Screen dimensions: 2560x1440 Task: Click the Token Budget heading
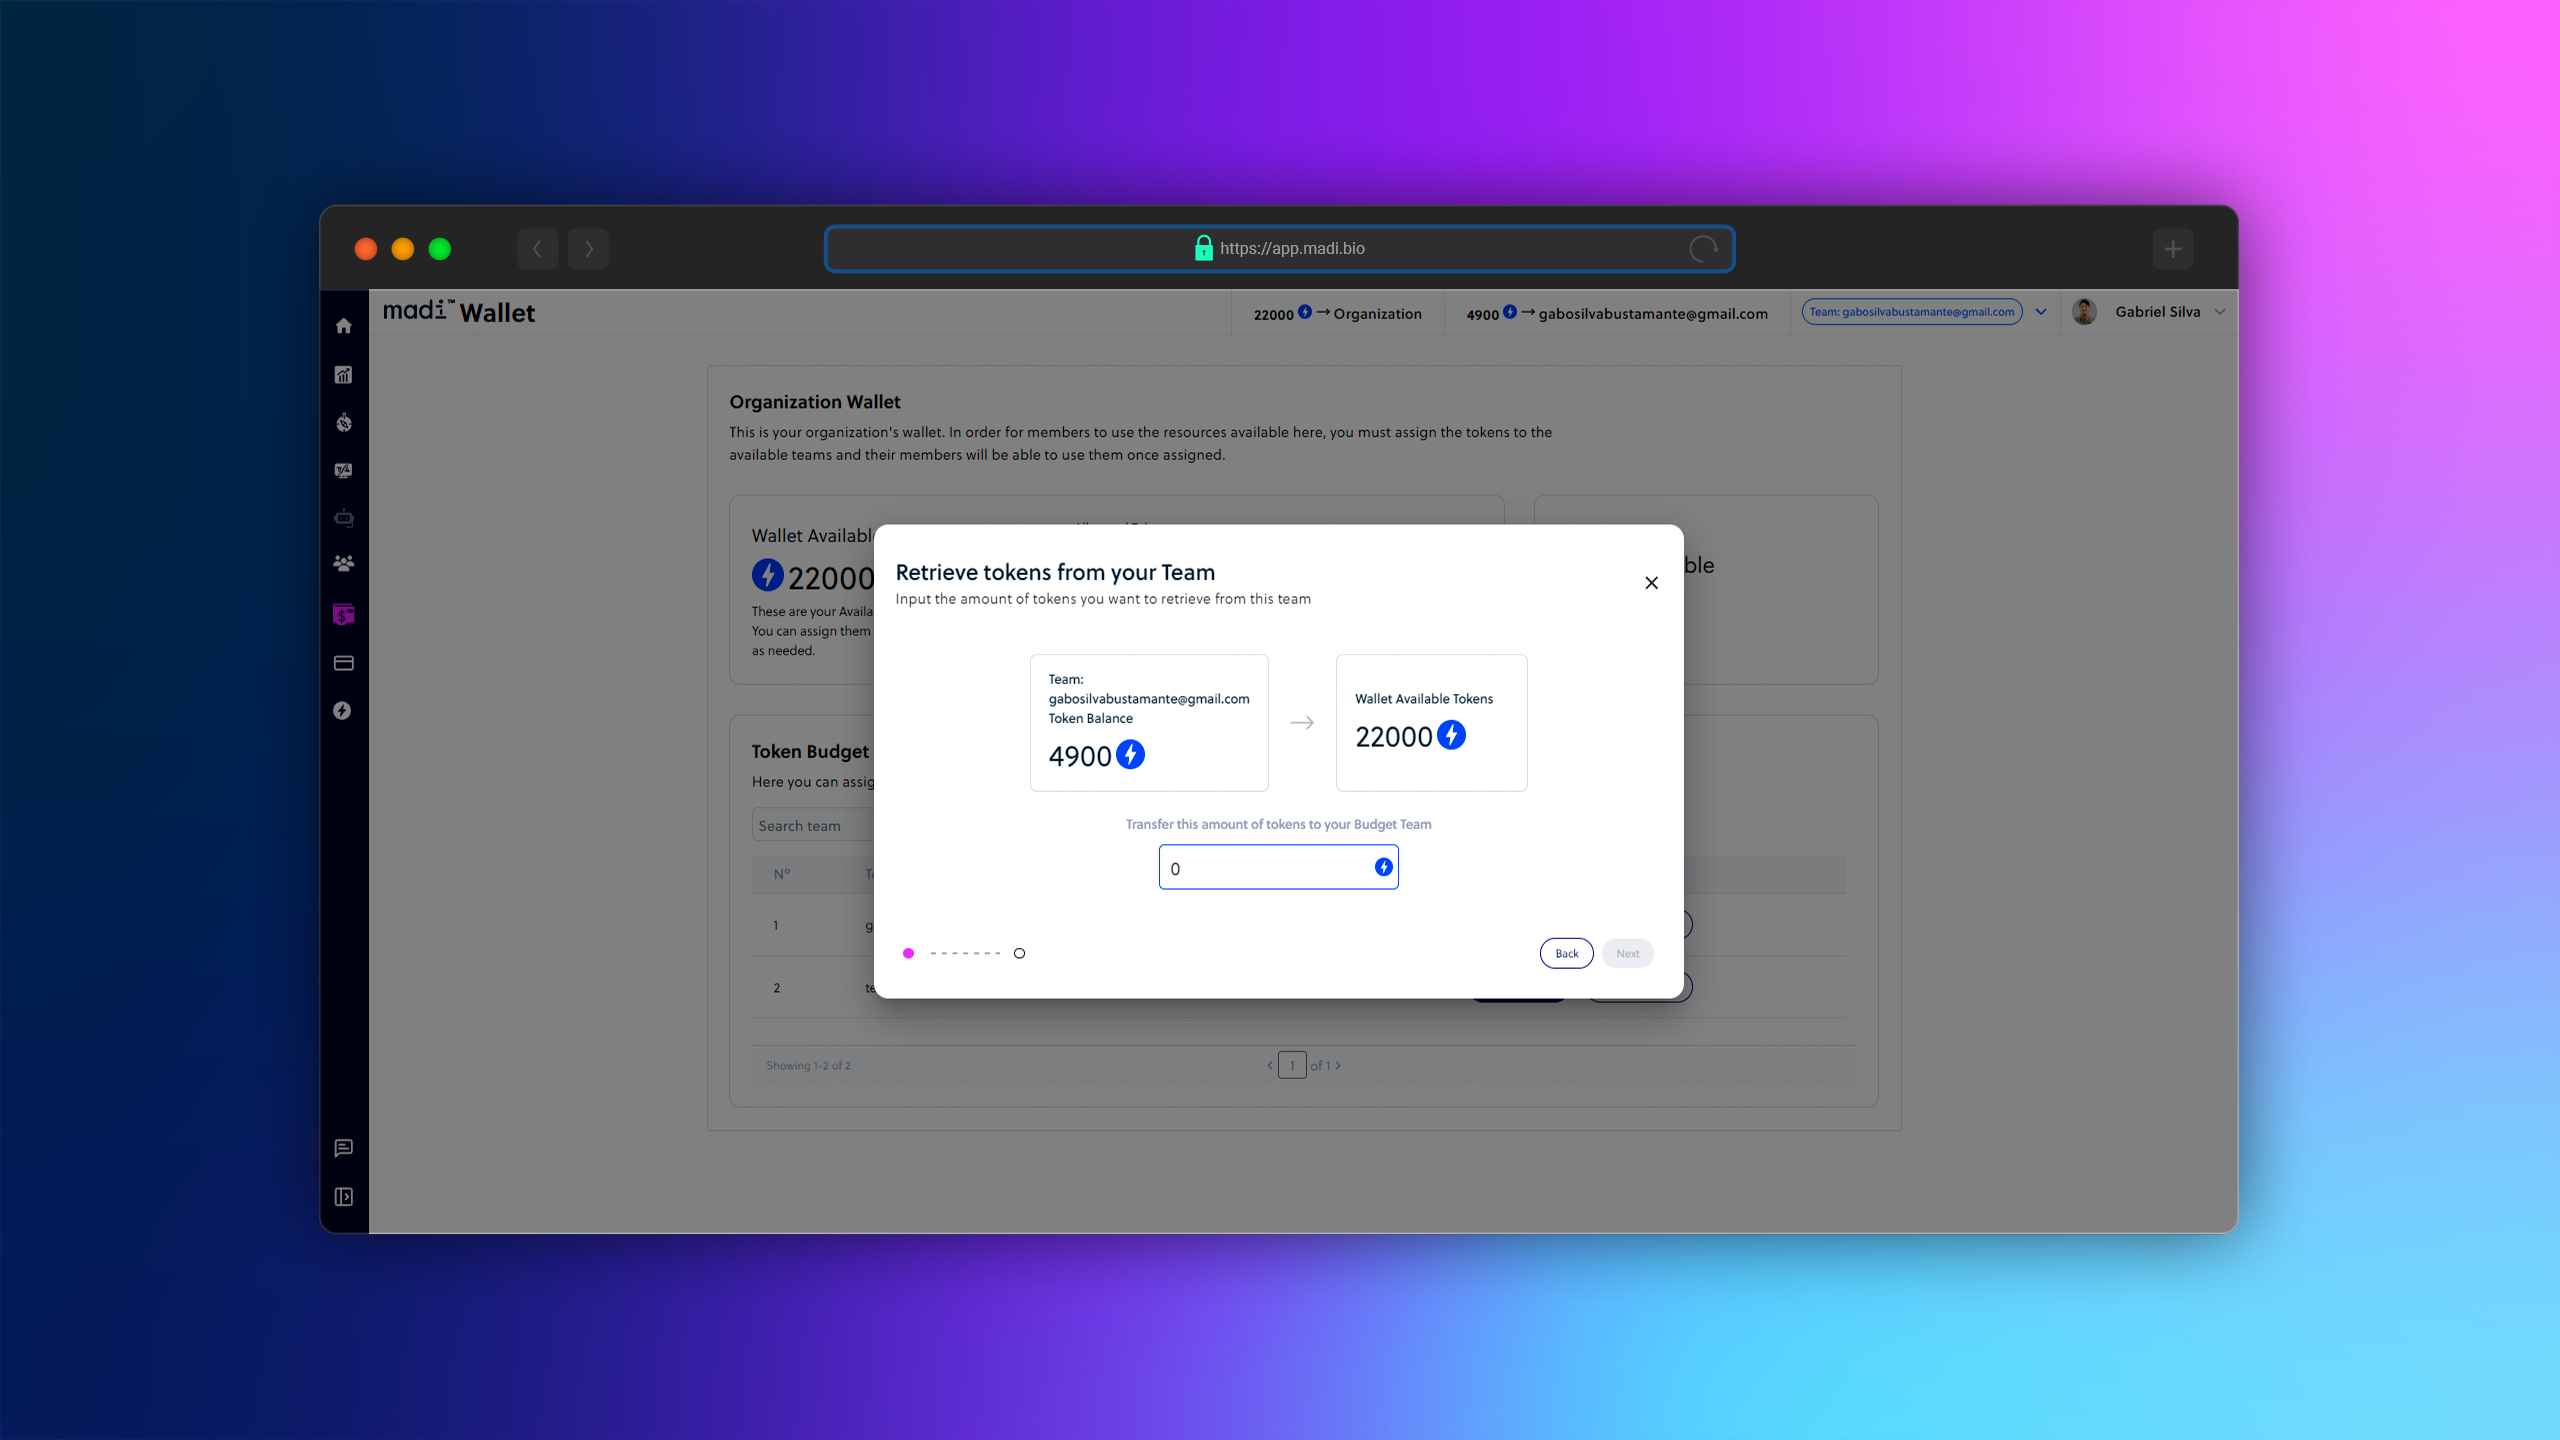point(810,751)
